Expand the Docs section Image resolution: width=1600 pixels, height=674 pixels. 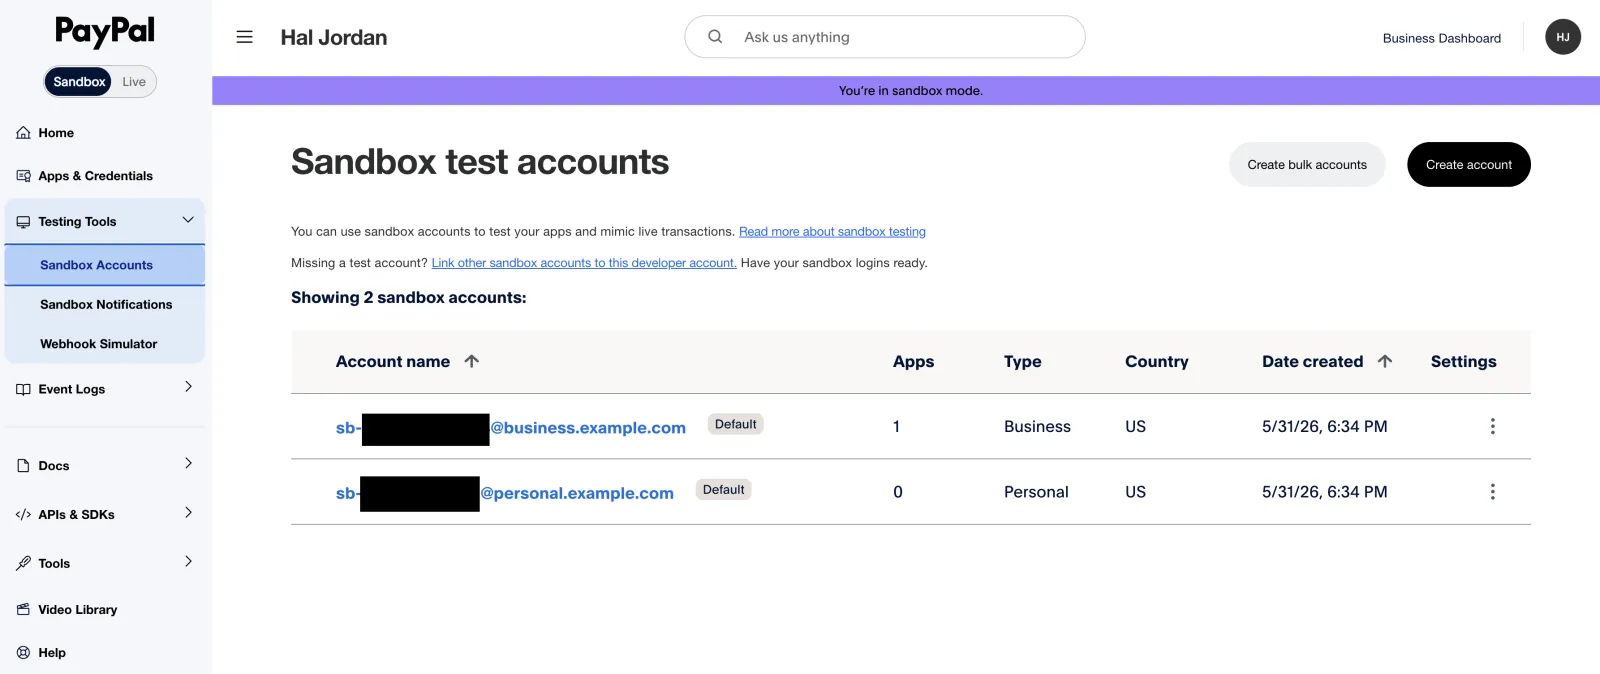(x=188, y=463)
